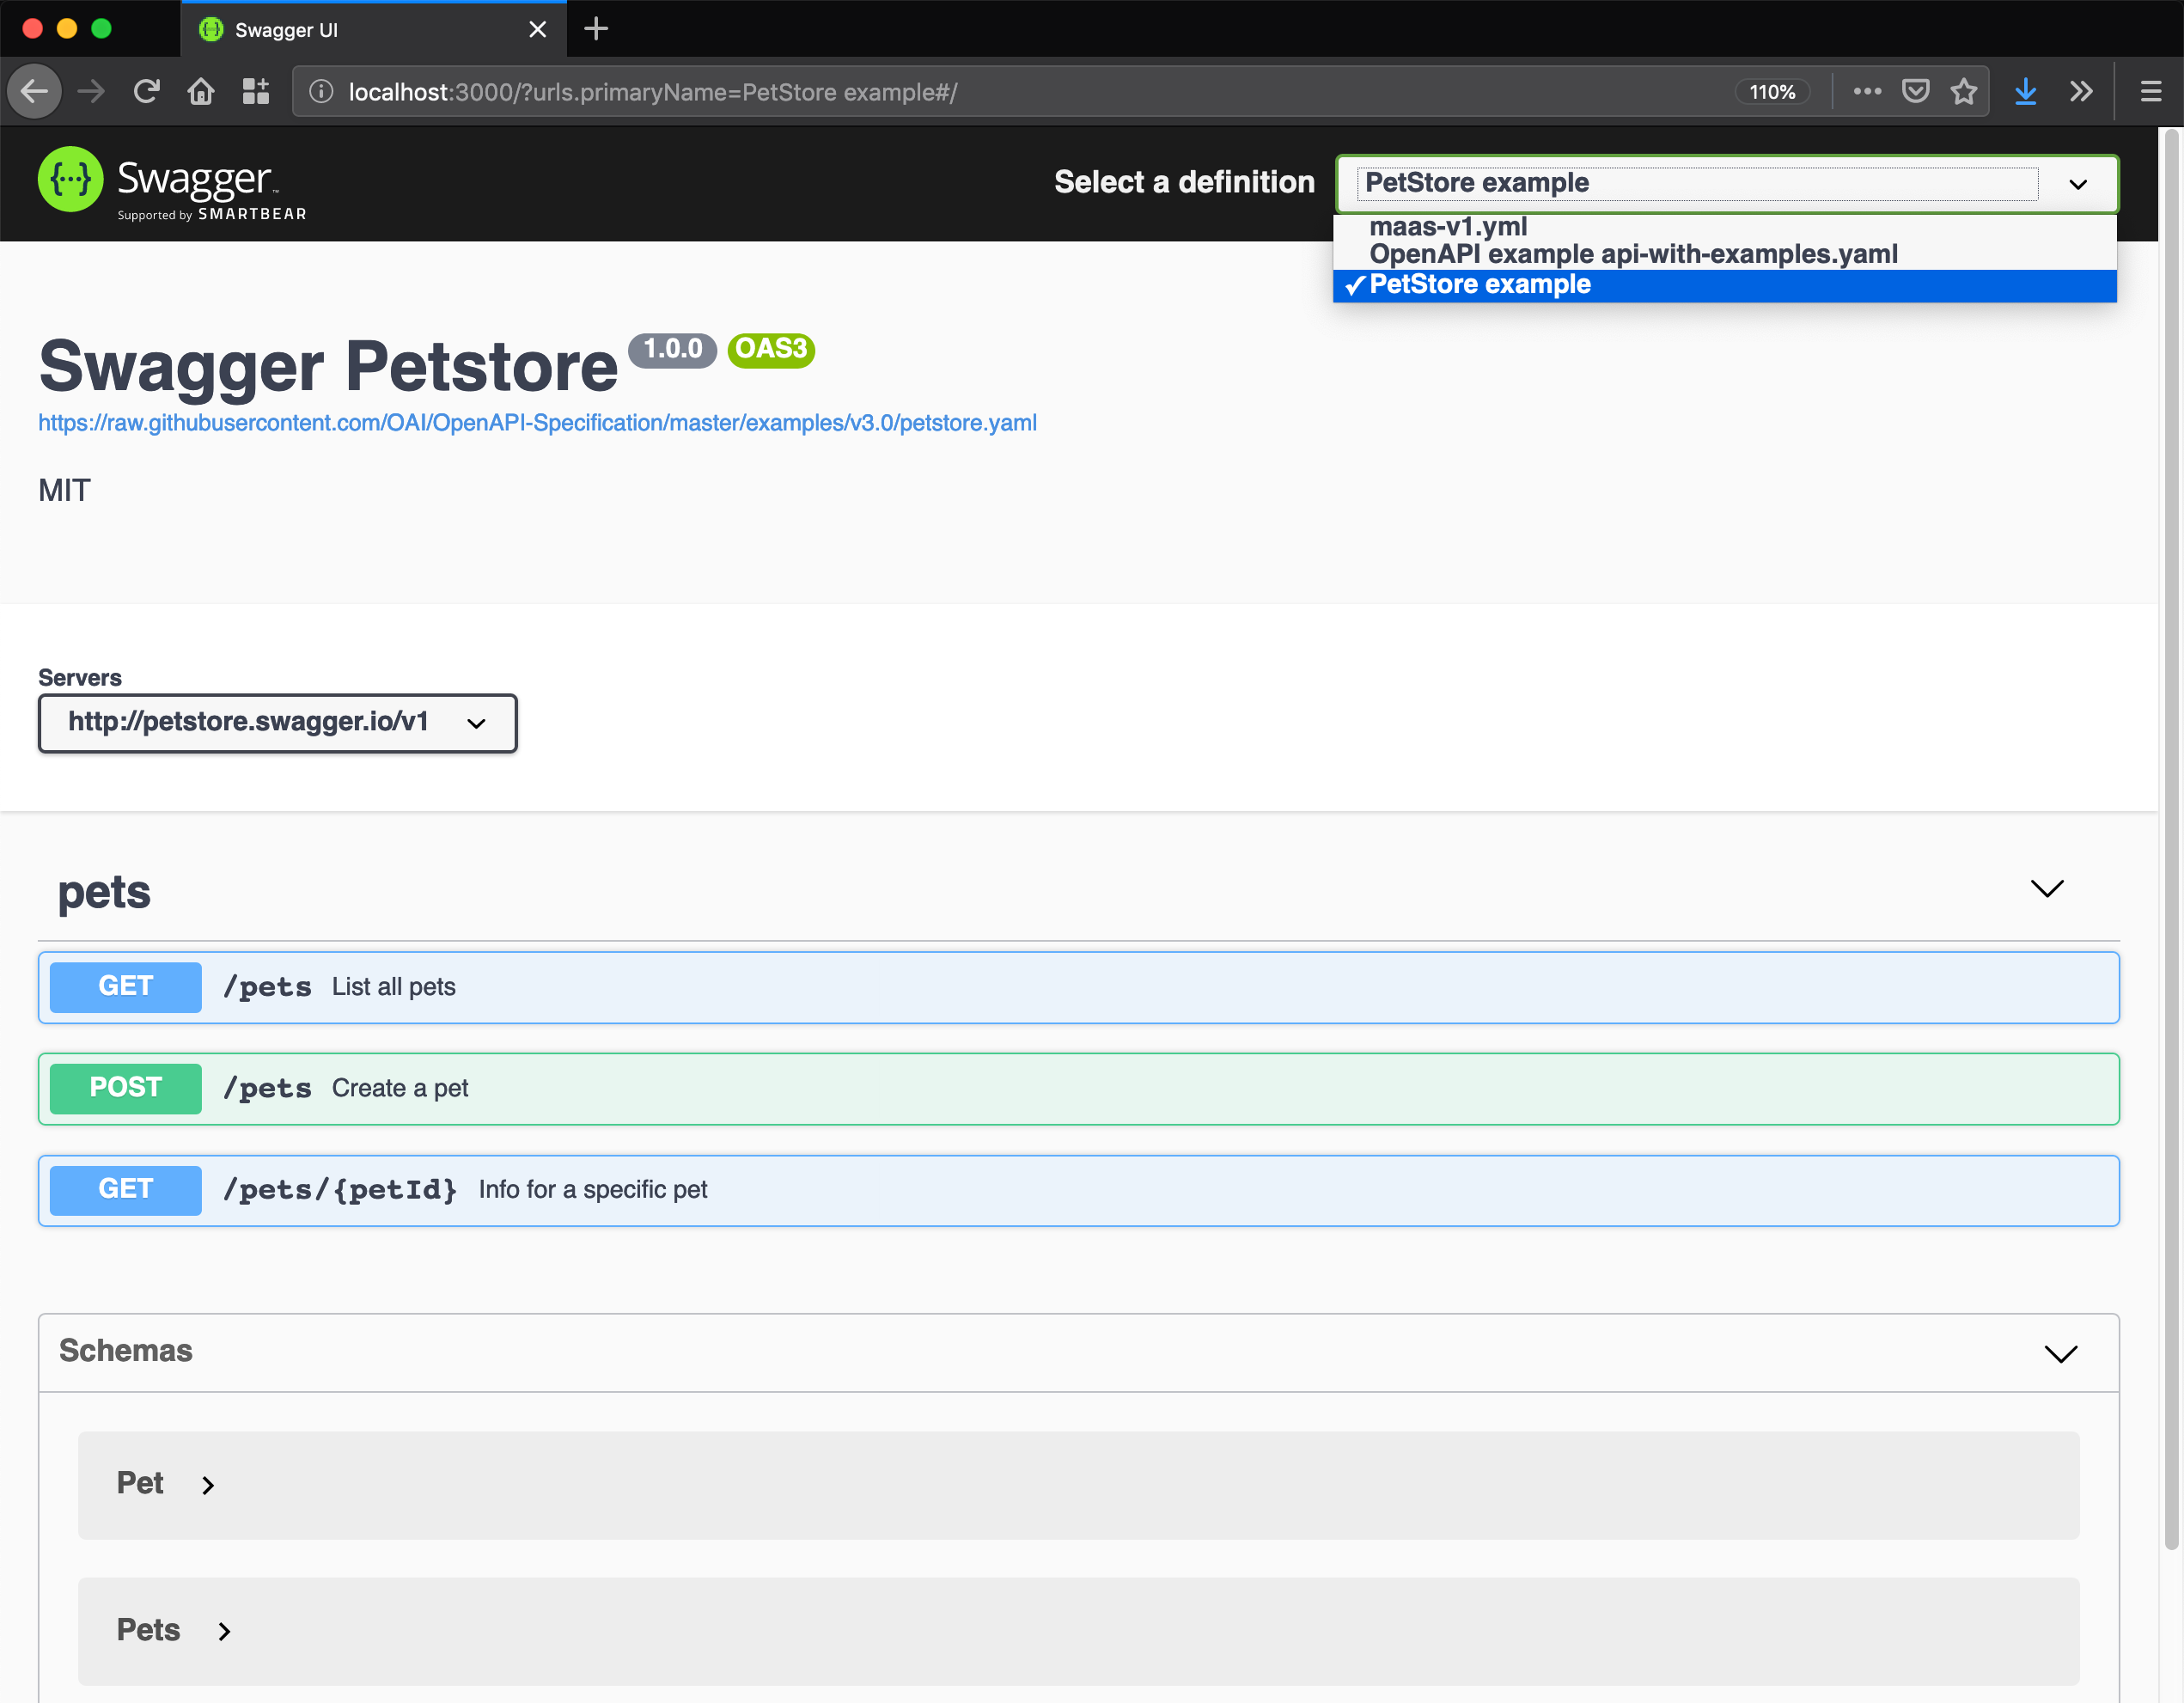This screenshot has height=1703, width=2184.
Task: Reload the page with the refresh icon
Action: [147, 92]
